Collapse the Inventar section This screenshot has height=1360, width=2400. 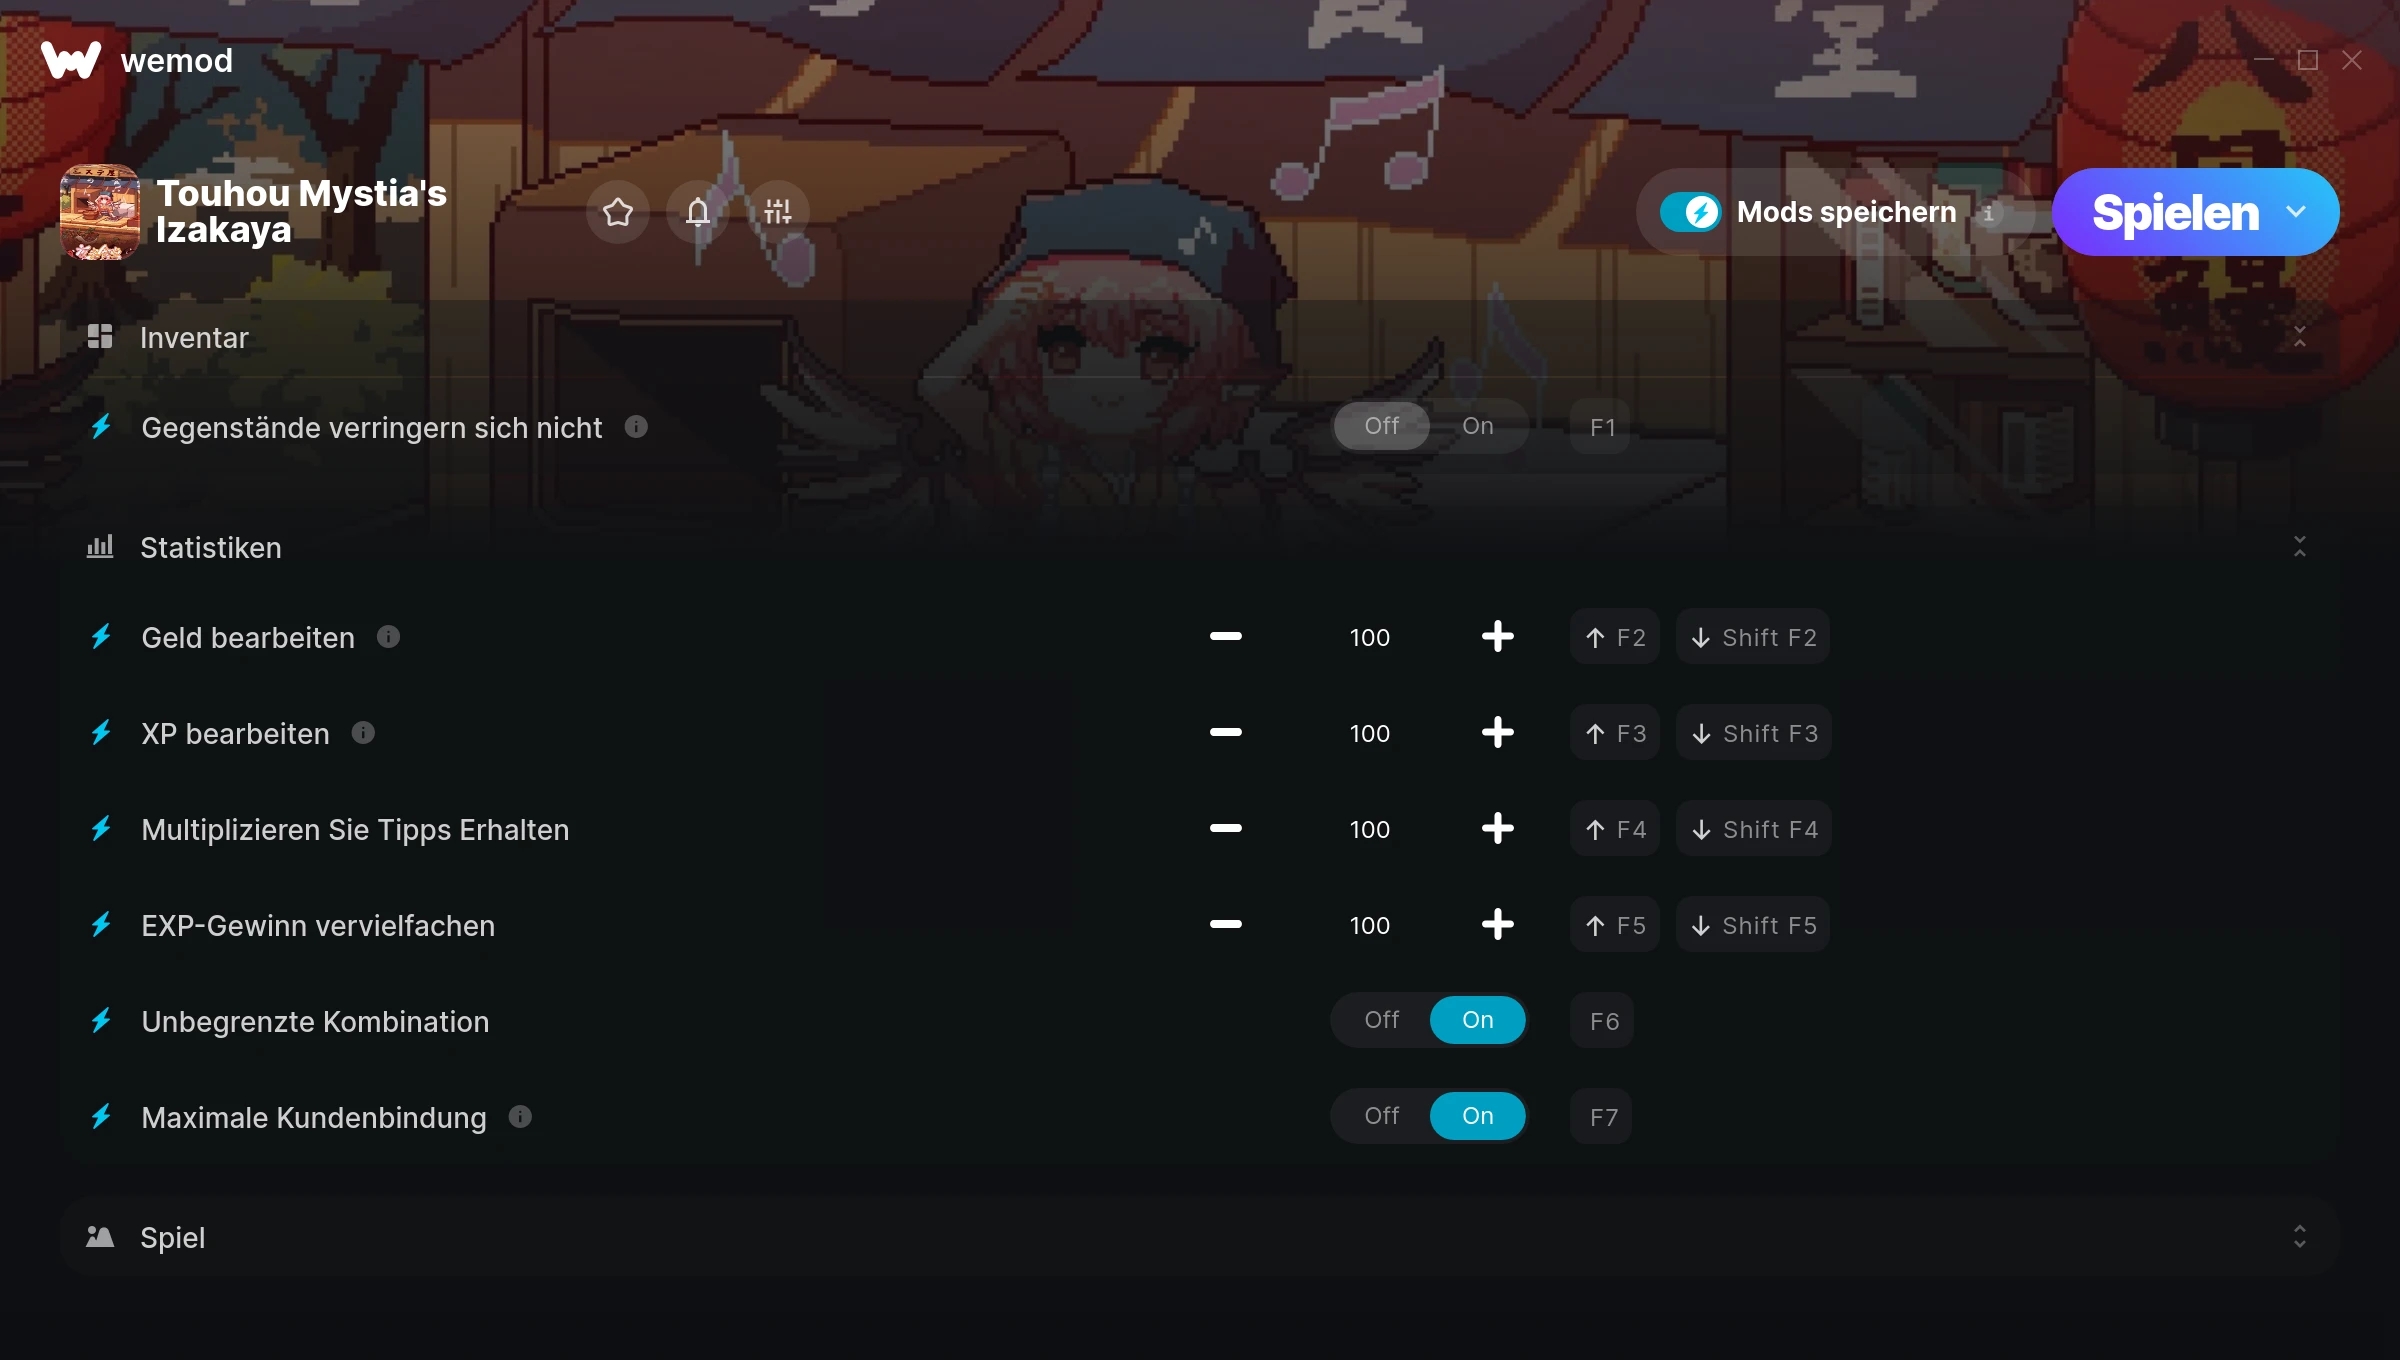tap(2300, 337)
